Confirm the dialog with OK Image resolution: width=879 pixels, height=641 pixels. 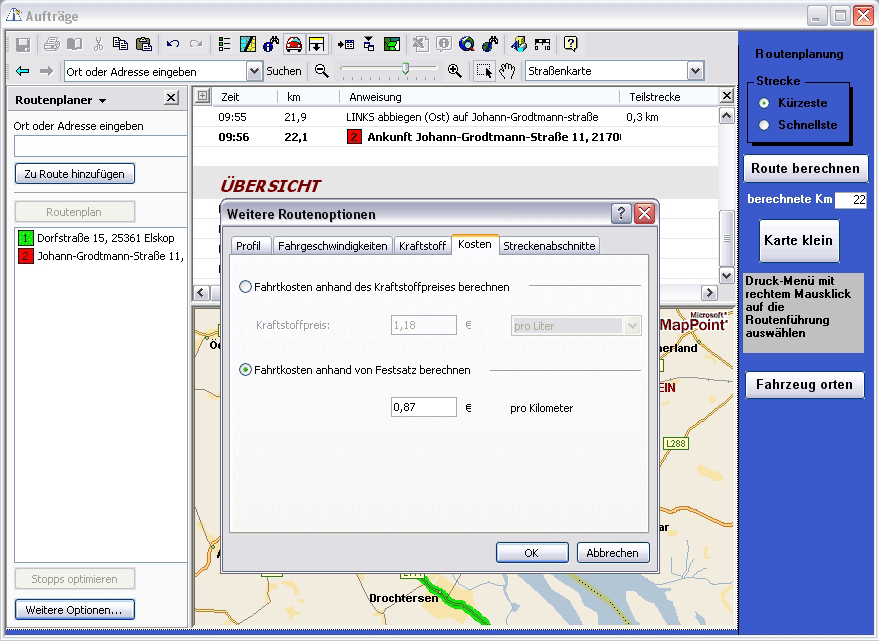click(x=531, y=552)
